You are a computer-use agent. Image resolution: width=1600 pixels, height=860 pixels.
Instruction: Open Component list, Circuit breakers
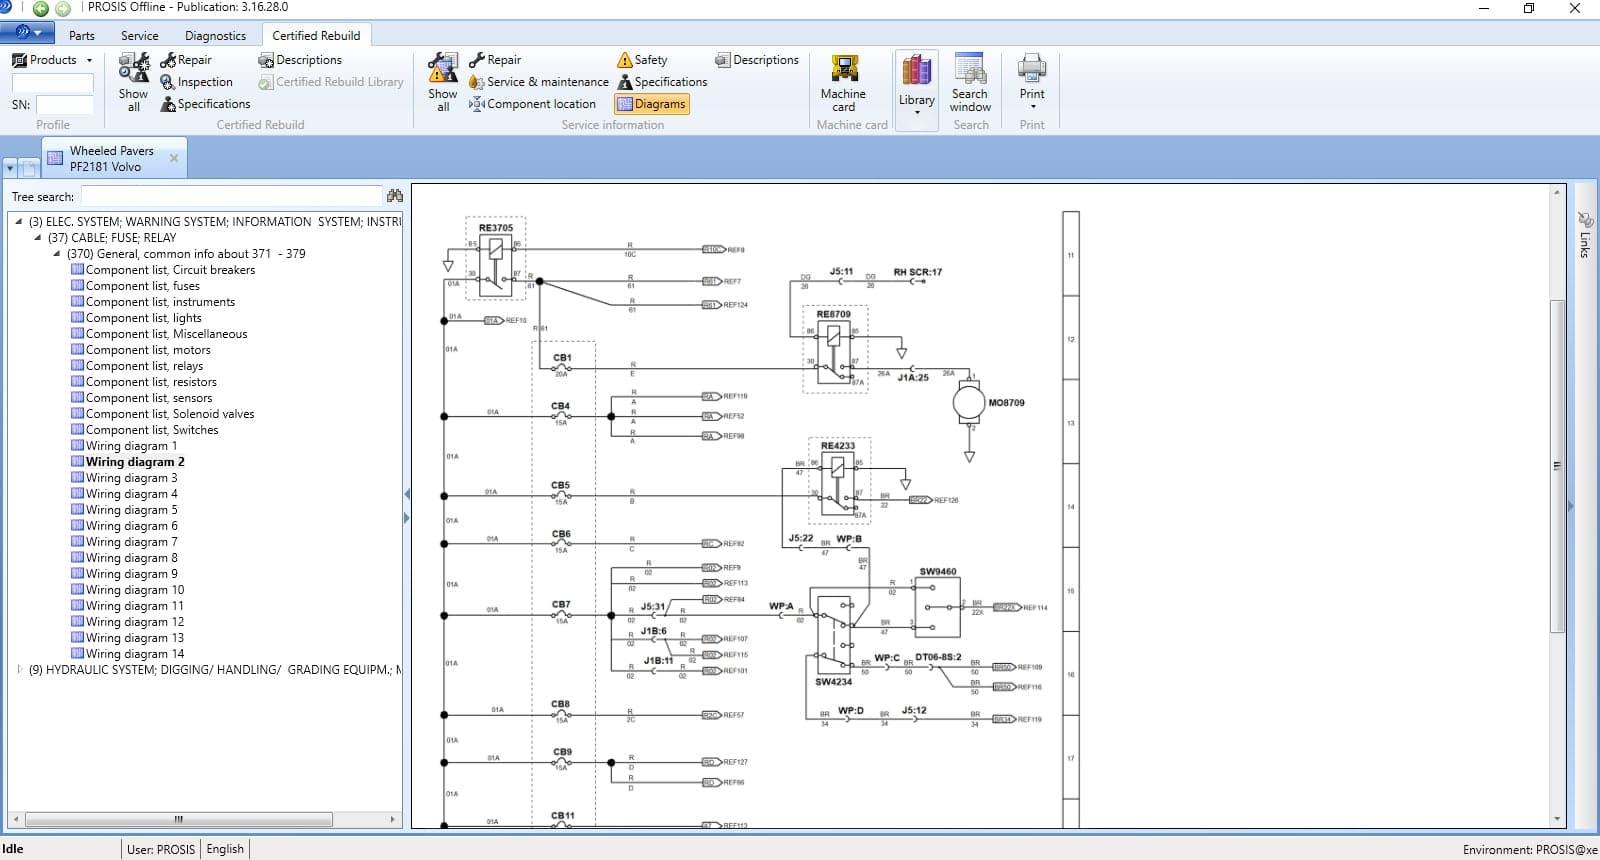pyautogui.click(x=170, y=270)
